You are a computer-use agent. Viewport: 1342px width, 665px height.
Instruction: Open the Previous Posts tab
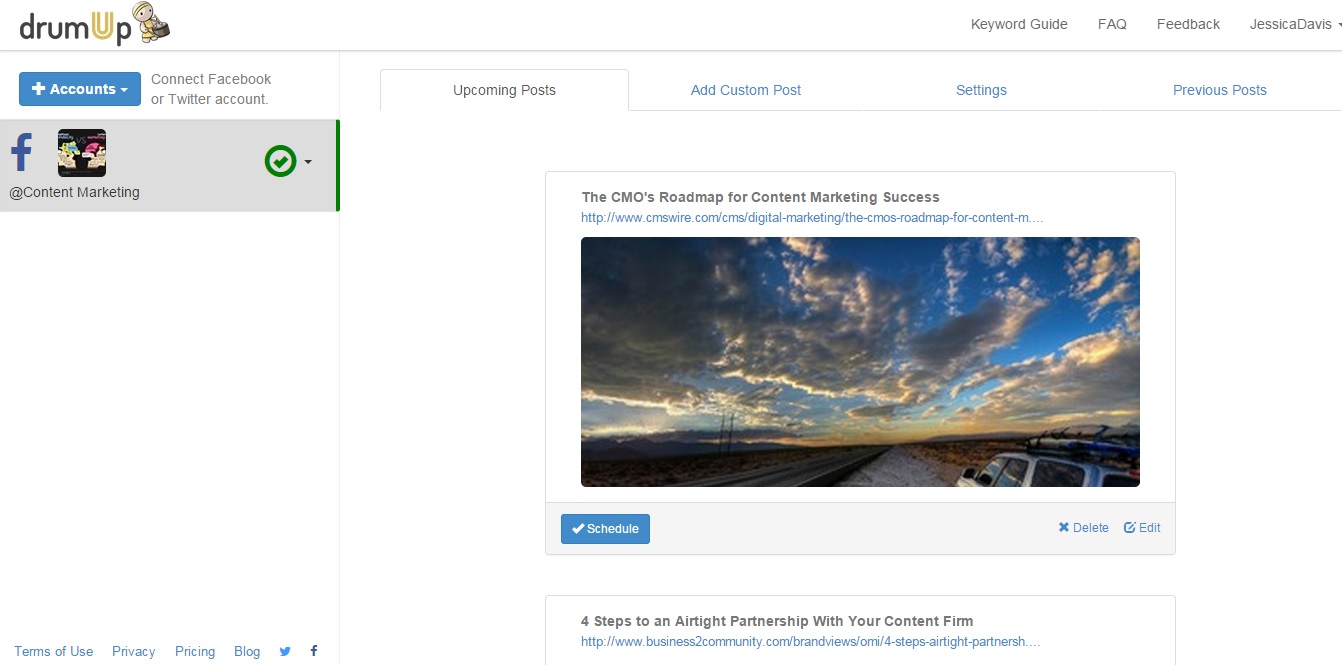coord(1219,90)
